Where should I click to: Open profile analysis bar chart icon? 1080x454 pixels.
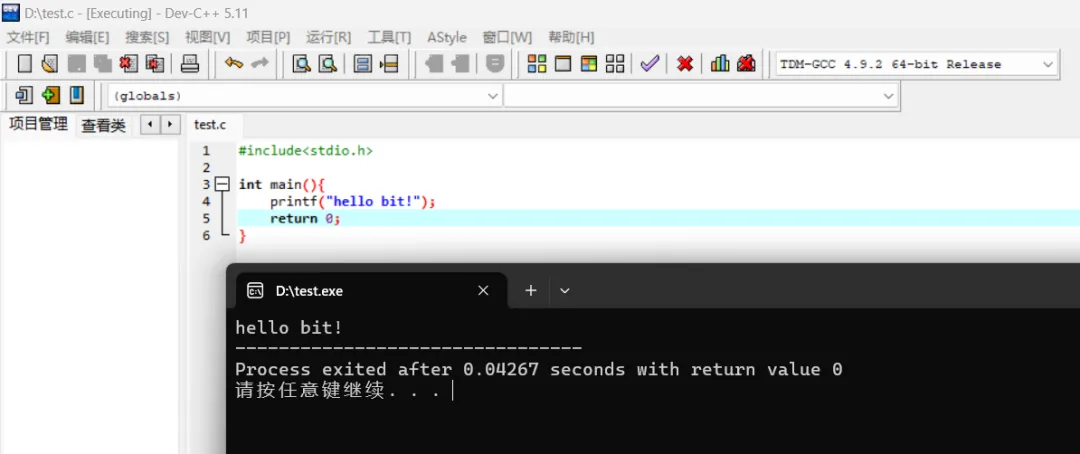point(720,64)
